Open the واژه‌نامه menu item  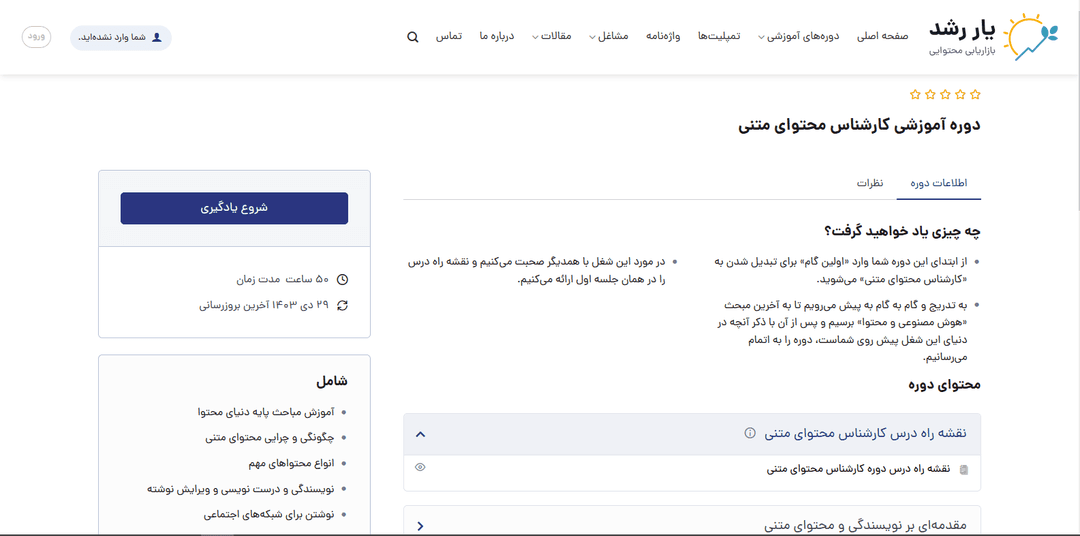pos(663,37)
